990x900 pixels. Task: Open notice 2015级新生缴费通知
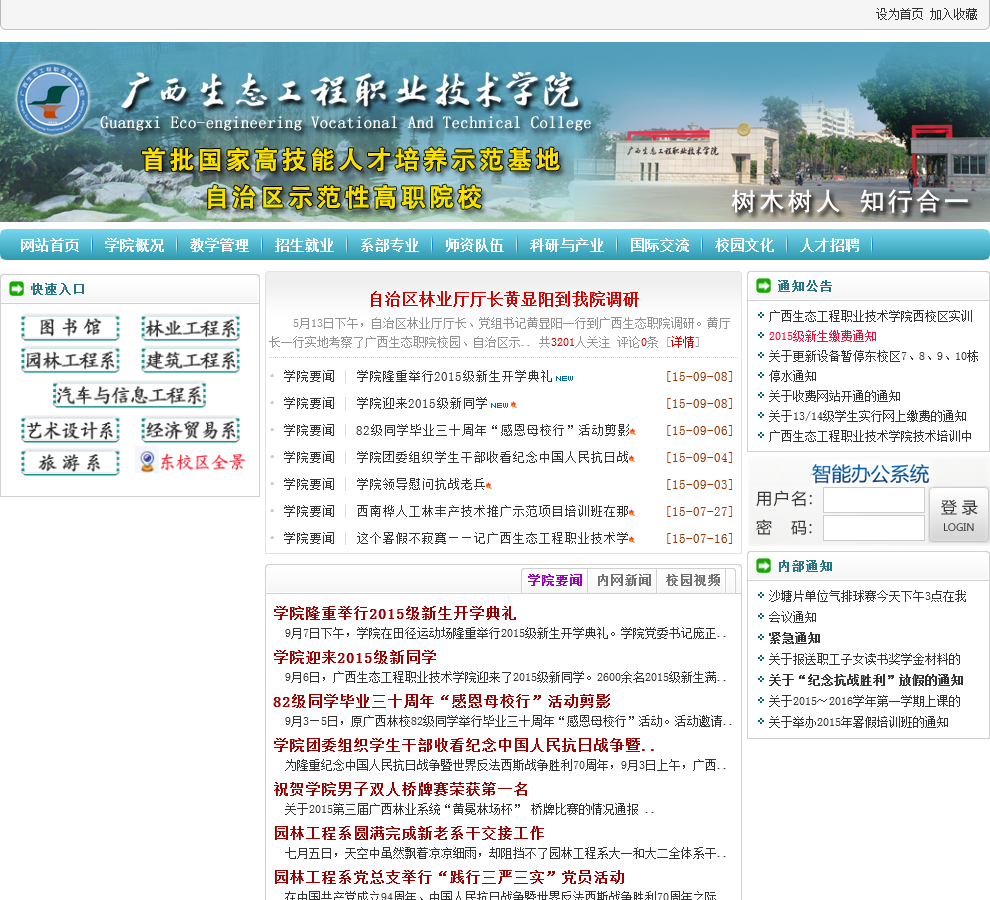tap(822, 336)
